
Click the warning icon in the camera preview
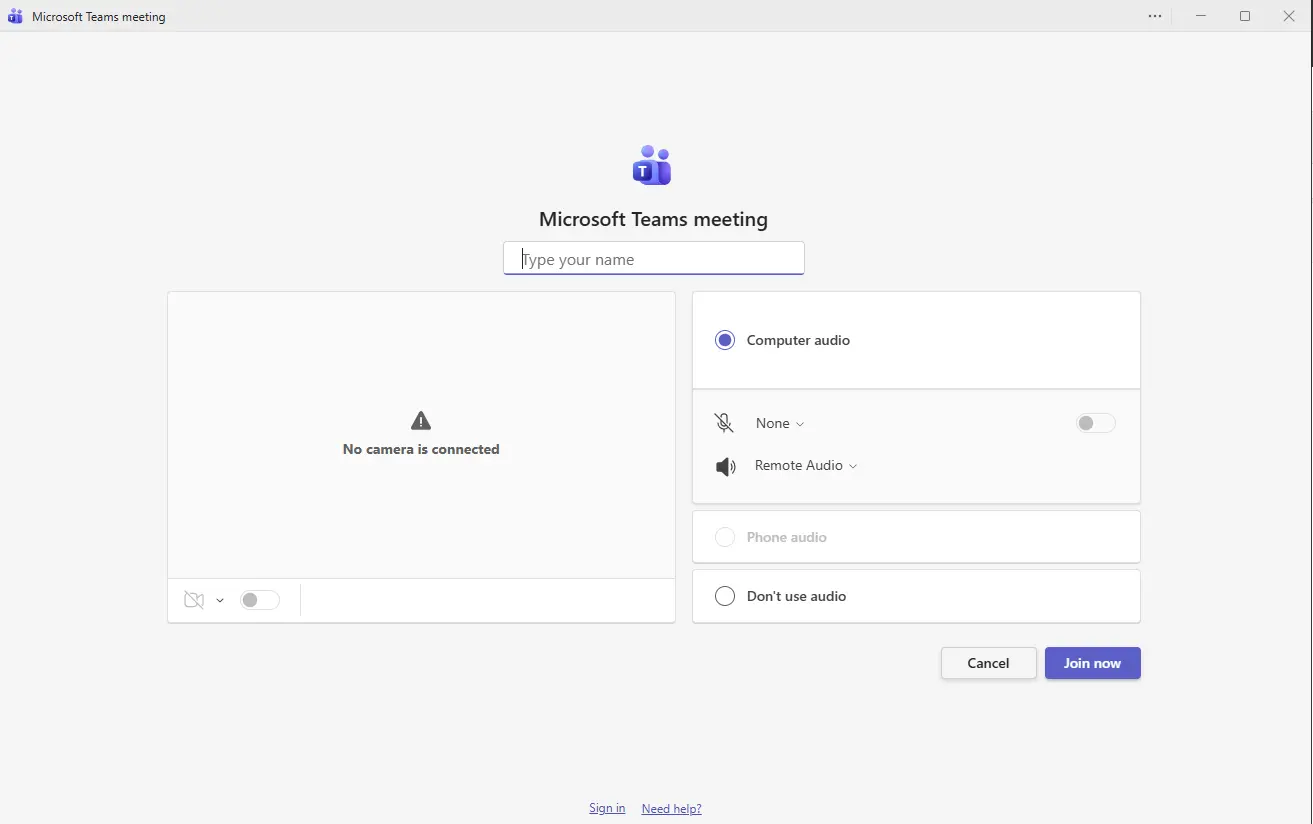[421, 420]
